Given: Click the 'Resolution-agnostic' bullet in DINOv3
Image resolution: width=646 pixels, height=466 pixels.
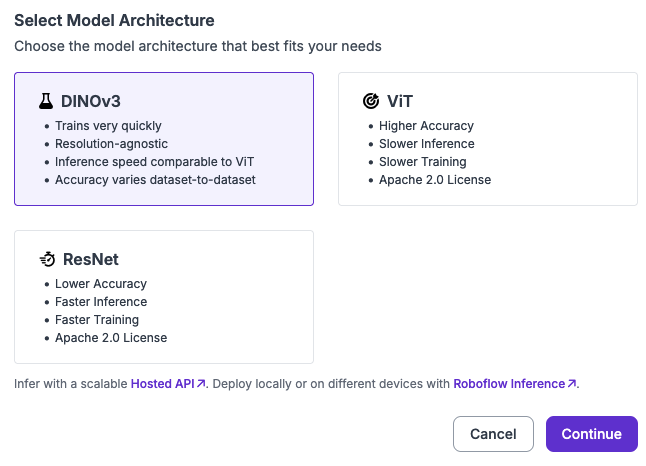Looking at the screenshot, I should (x=111, y=144).
